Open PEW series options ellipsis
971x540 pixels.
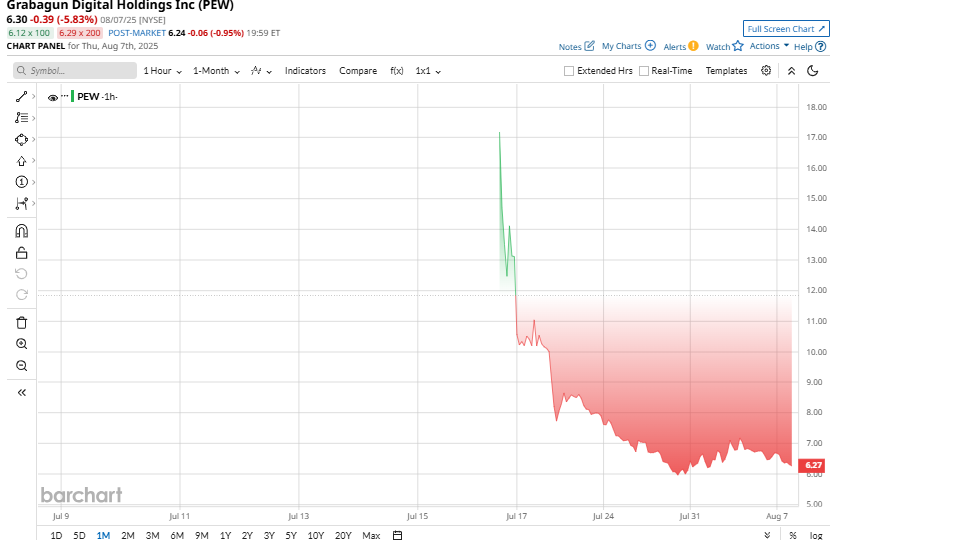point(64,96)
